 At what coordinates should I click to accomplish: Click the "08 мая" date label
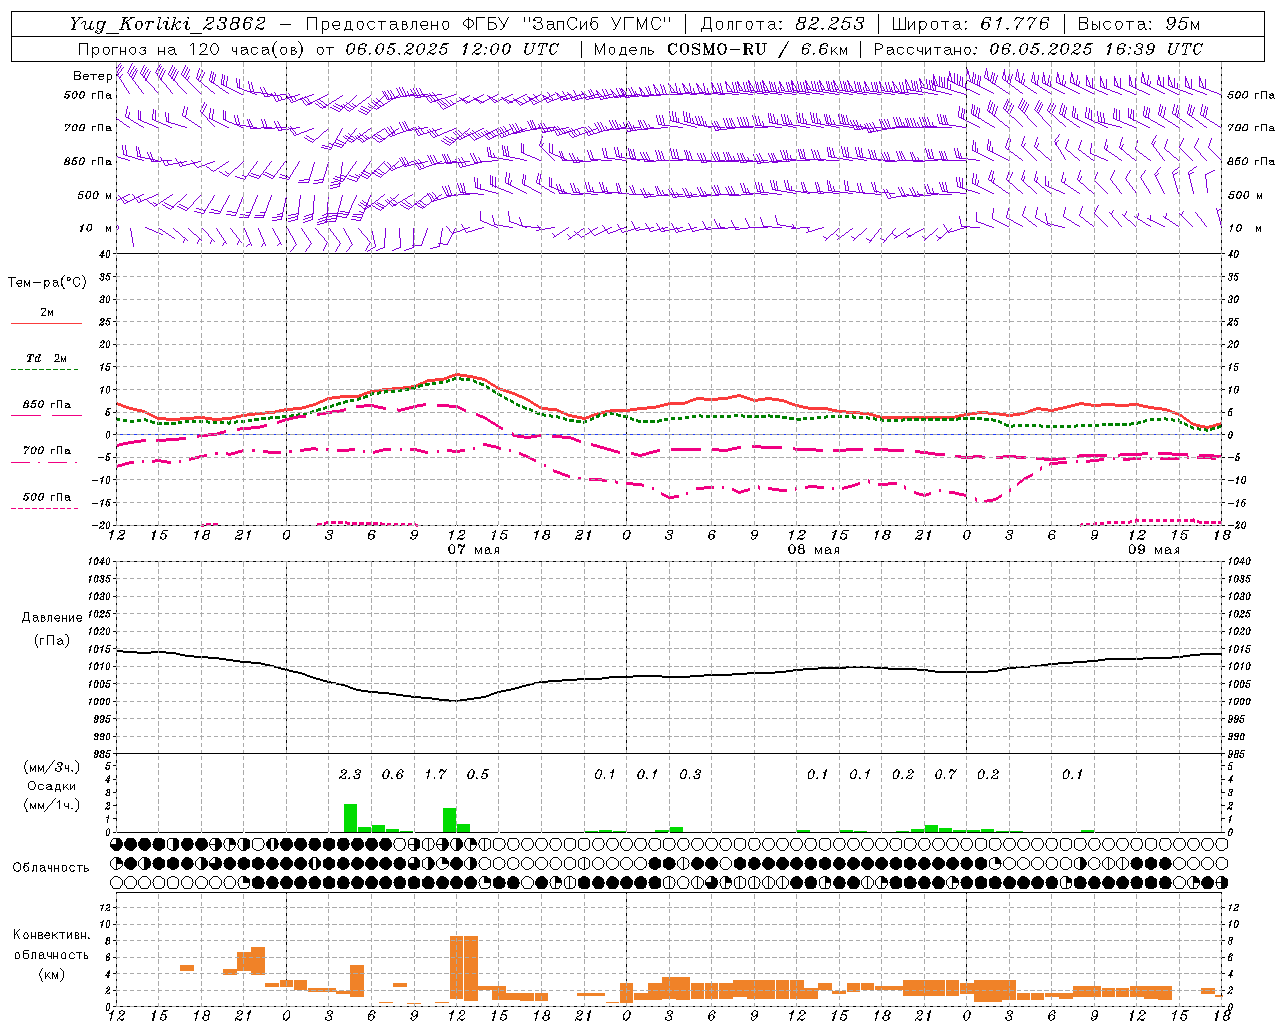click(x=814, y=550)
